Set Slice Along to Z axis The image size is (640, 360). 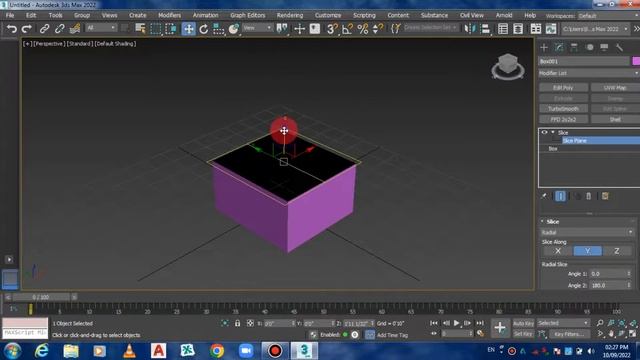[617, 251]
